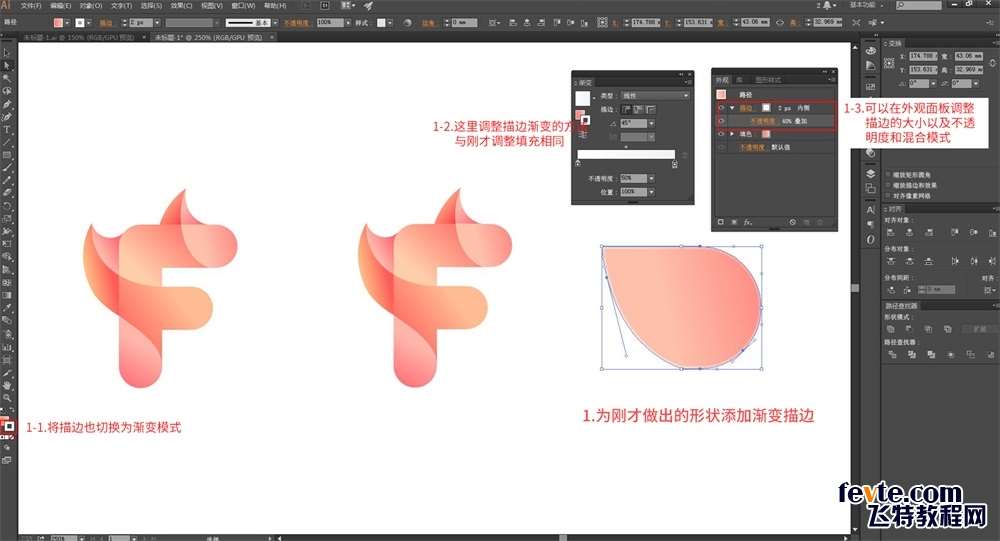Viewport: 1000px width, 541px height.
Task: Click Clear Appearance icon in Appearance panel
Action: 793,222
